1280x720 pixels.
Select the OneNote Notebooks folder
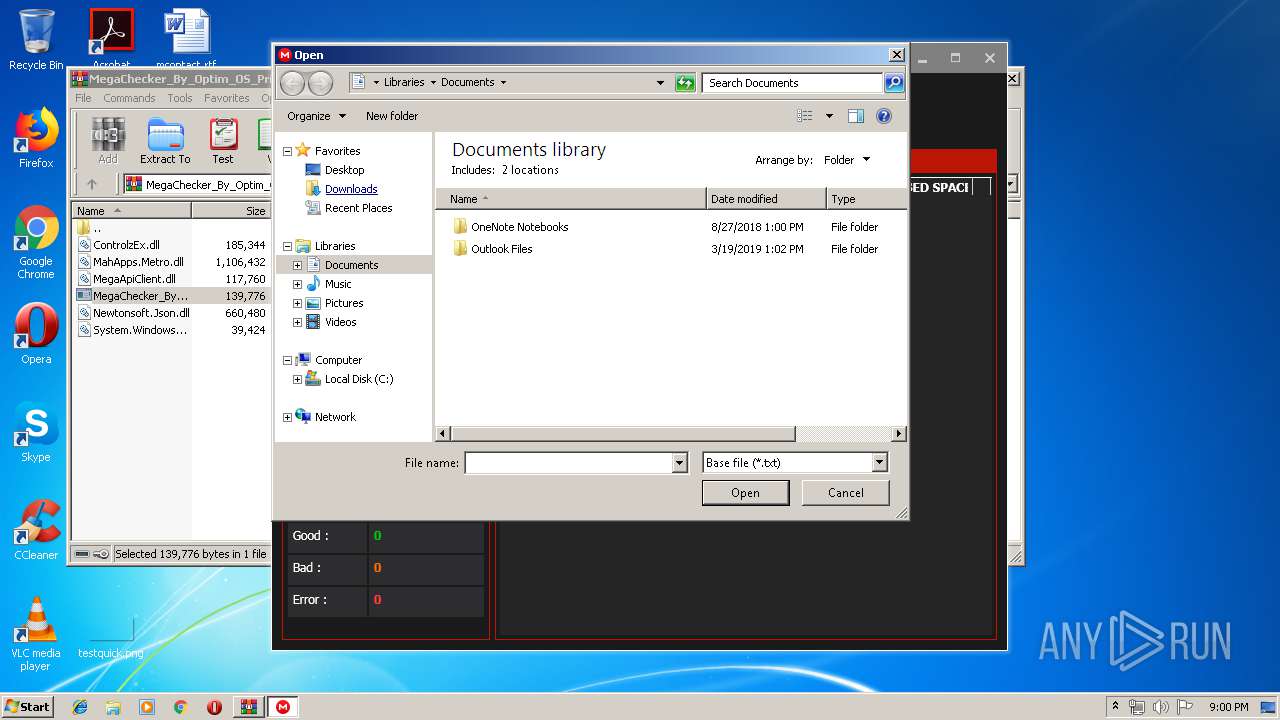tap(519, 227)
